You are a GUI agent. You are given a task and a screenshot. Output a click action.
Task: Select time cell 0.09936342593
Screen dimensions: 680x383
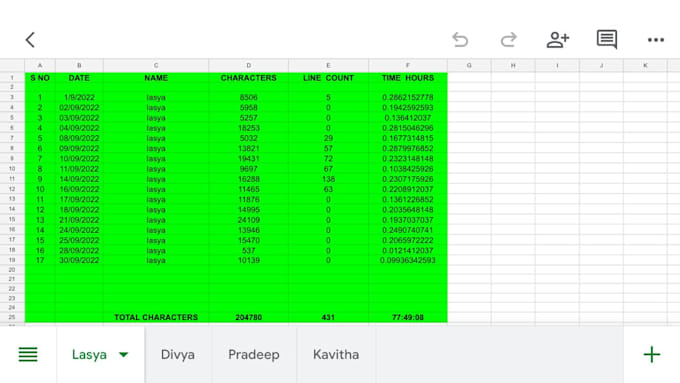(408, 260)
